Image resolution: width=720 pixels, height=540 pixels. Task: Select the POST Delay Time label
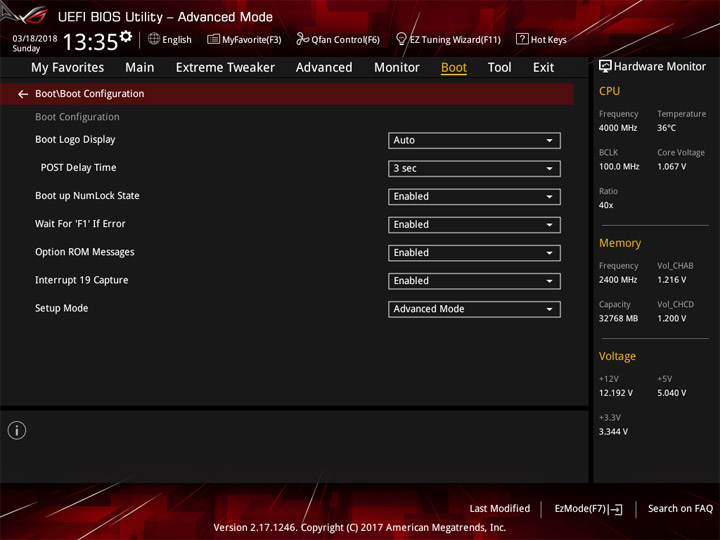tap(79, 168)
